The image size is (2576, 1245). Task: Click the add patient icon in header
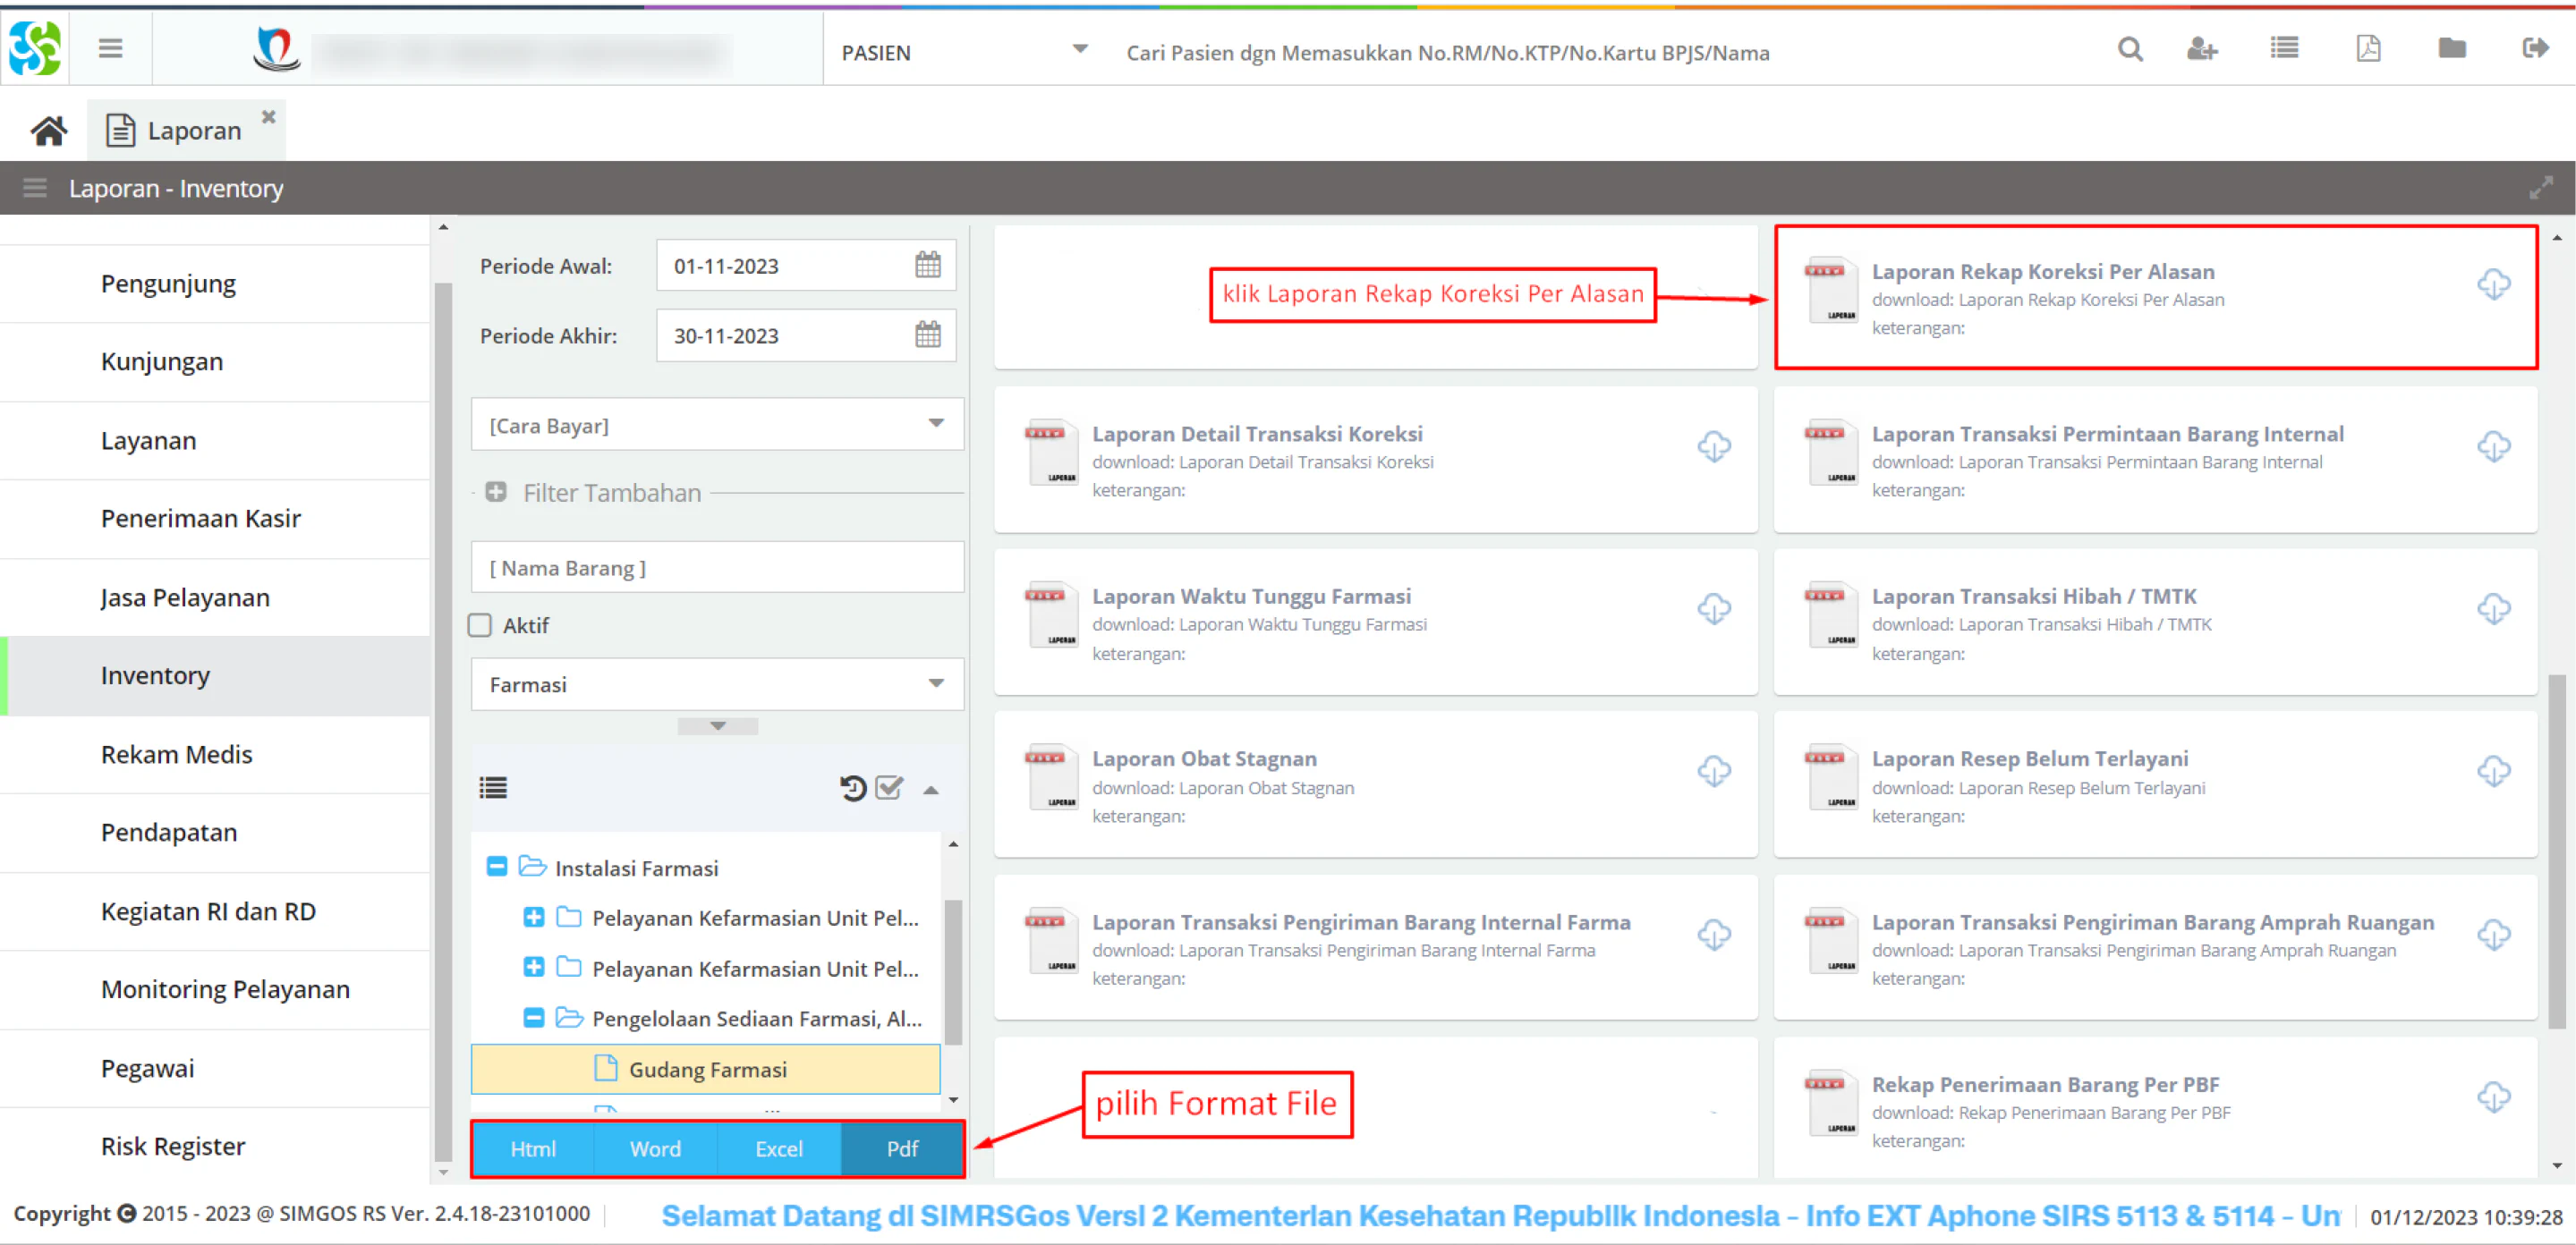pyautogui.click(x=2201, y=50)
